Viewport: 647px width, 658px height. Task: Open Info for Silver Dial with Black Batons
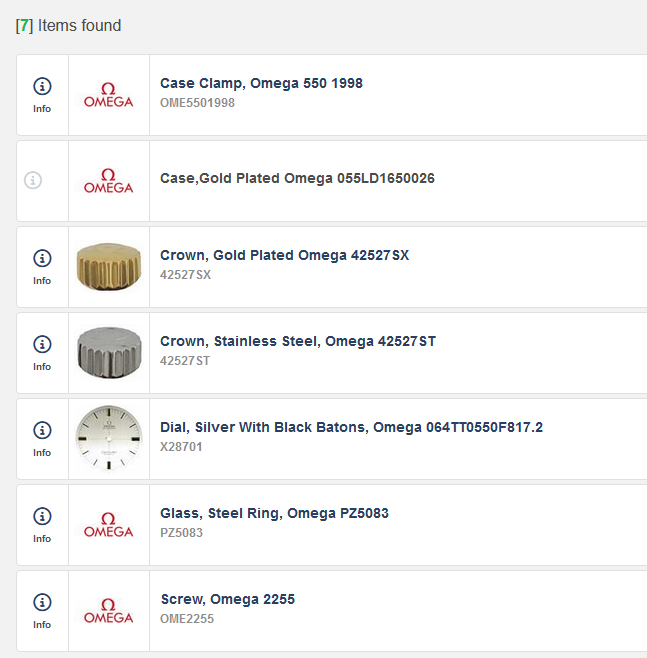coord(42,438)
